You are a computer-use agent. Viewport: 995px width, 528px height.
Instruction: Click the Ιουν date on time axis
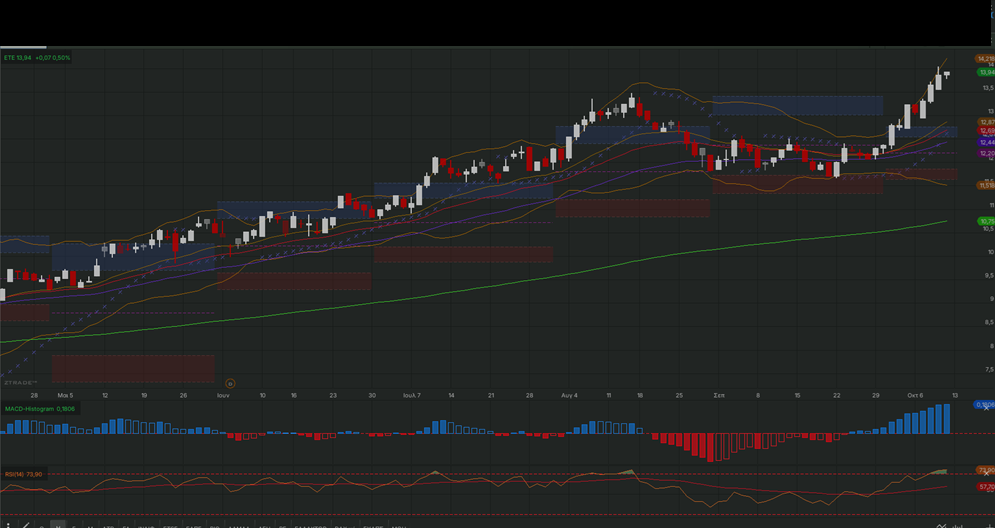pos(223,395)
